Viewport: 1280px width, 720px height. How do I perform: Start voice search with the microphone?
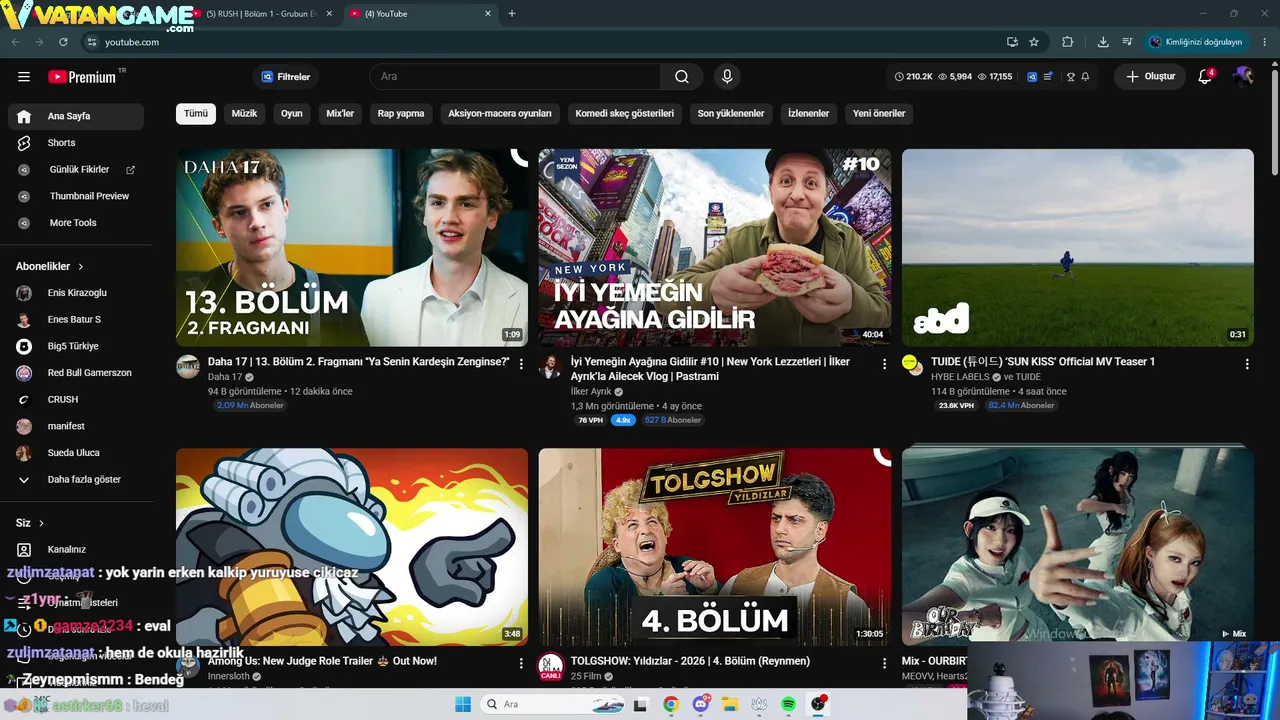coord(727,77)
